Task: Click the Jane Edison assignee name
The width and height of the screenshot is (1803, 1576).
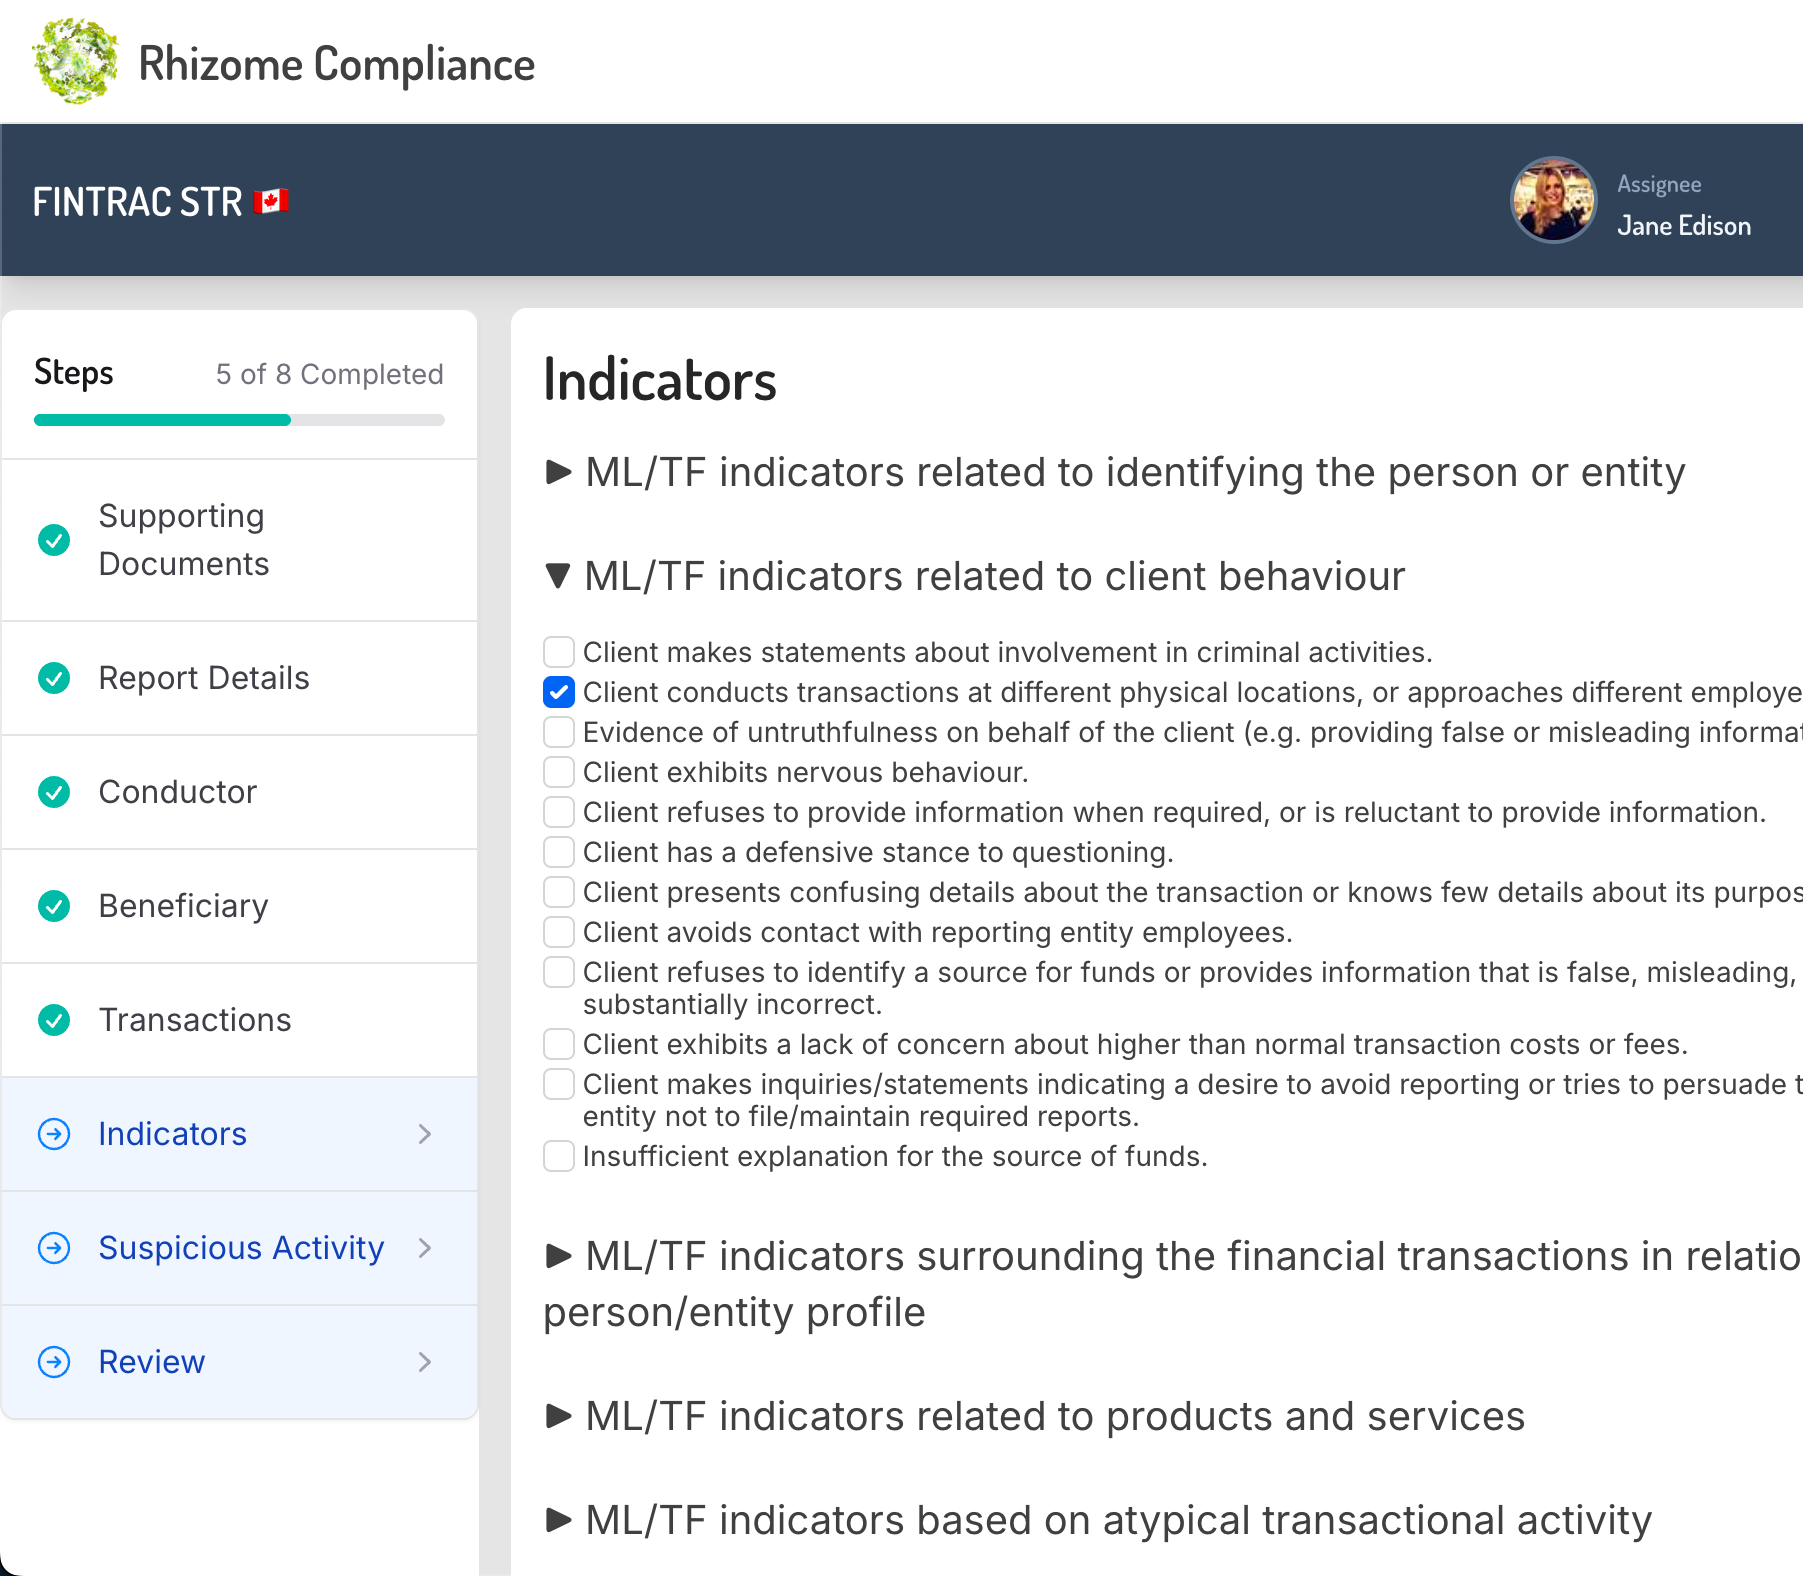Action: coord(1683,226)
